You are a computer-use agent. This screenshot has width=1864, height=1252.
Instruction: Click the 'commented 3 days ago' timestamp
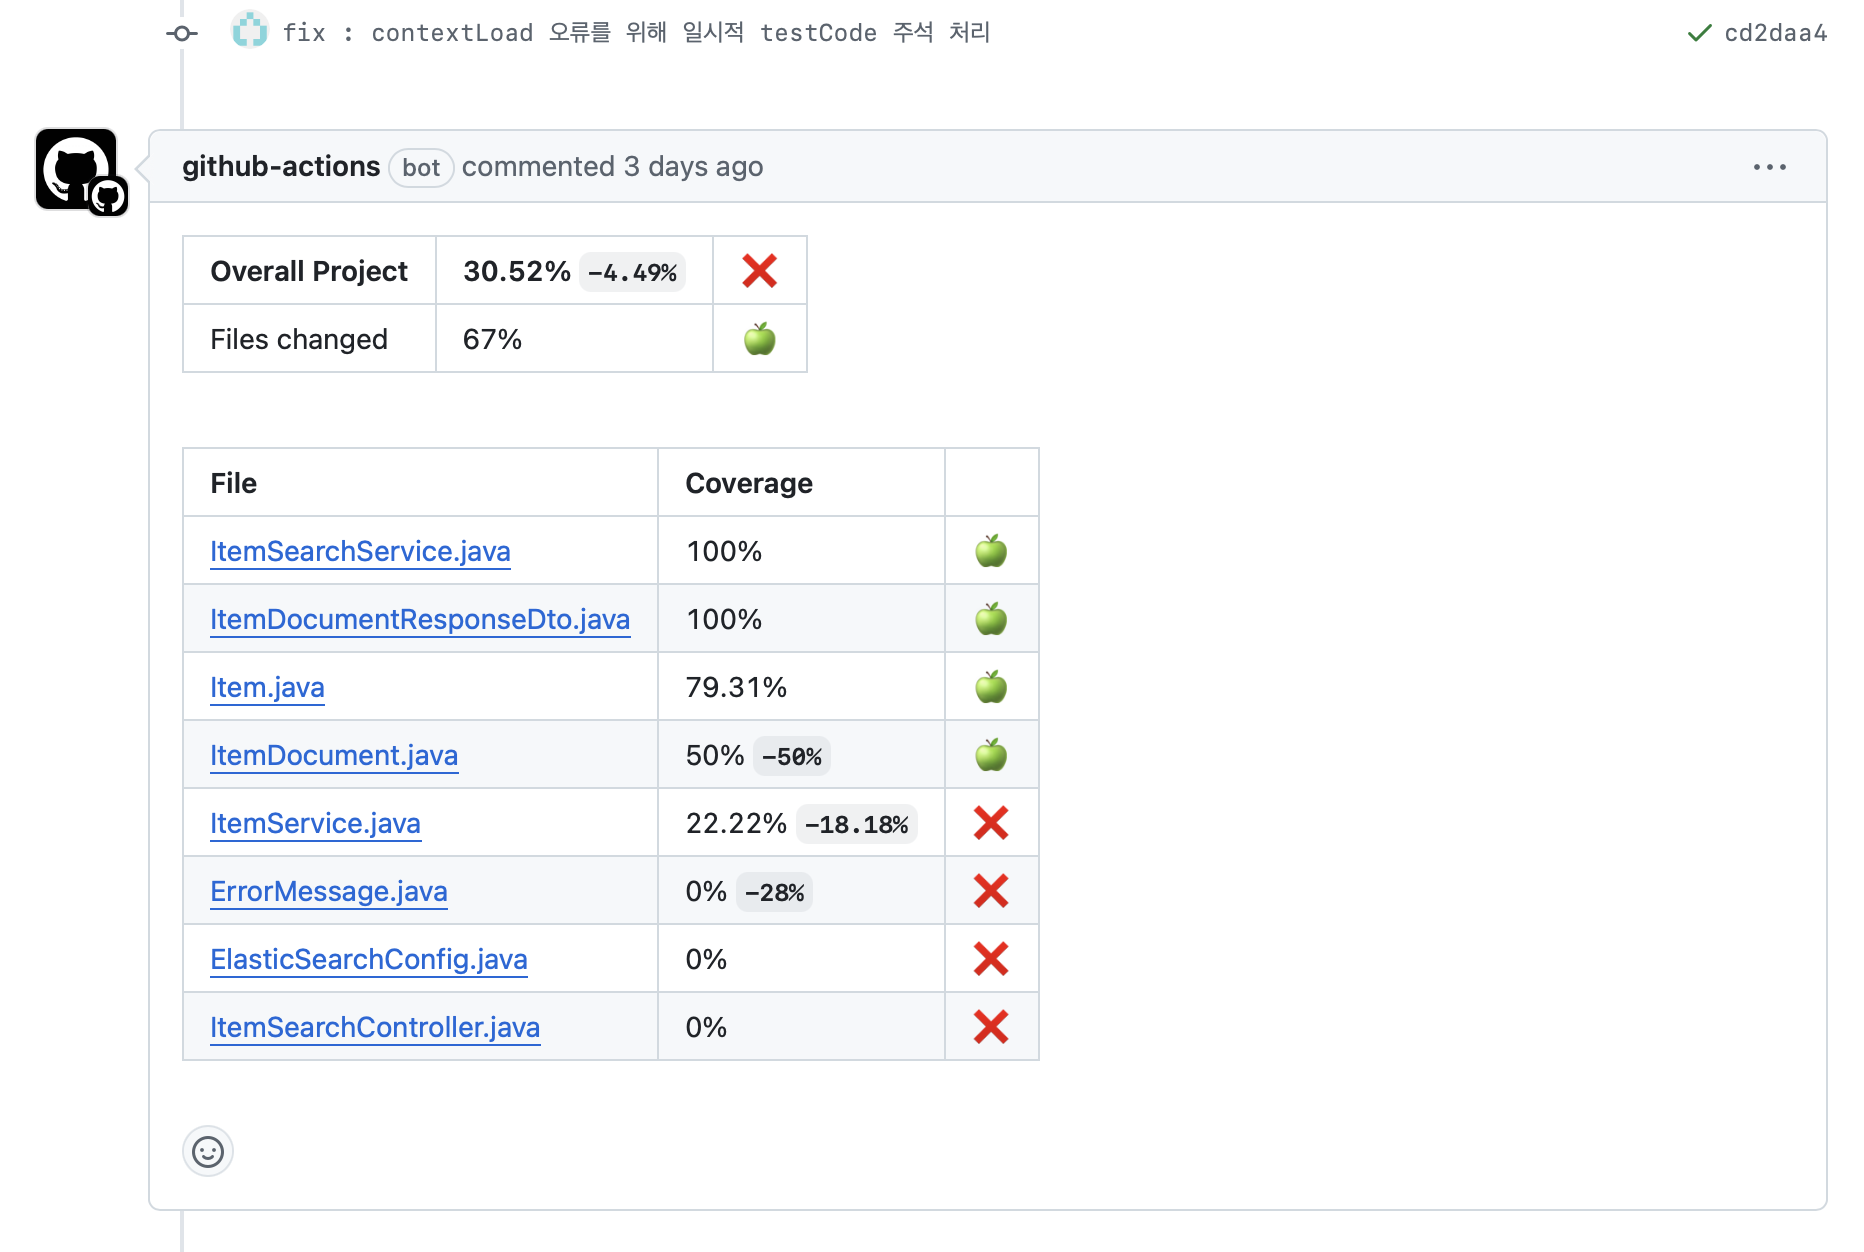(x=612, y=166)
